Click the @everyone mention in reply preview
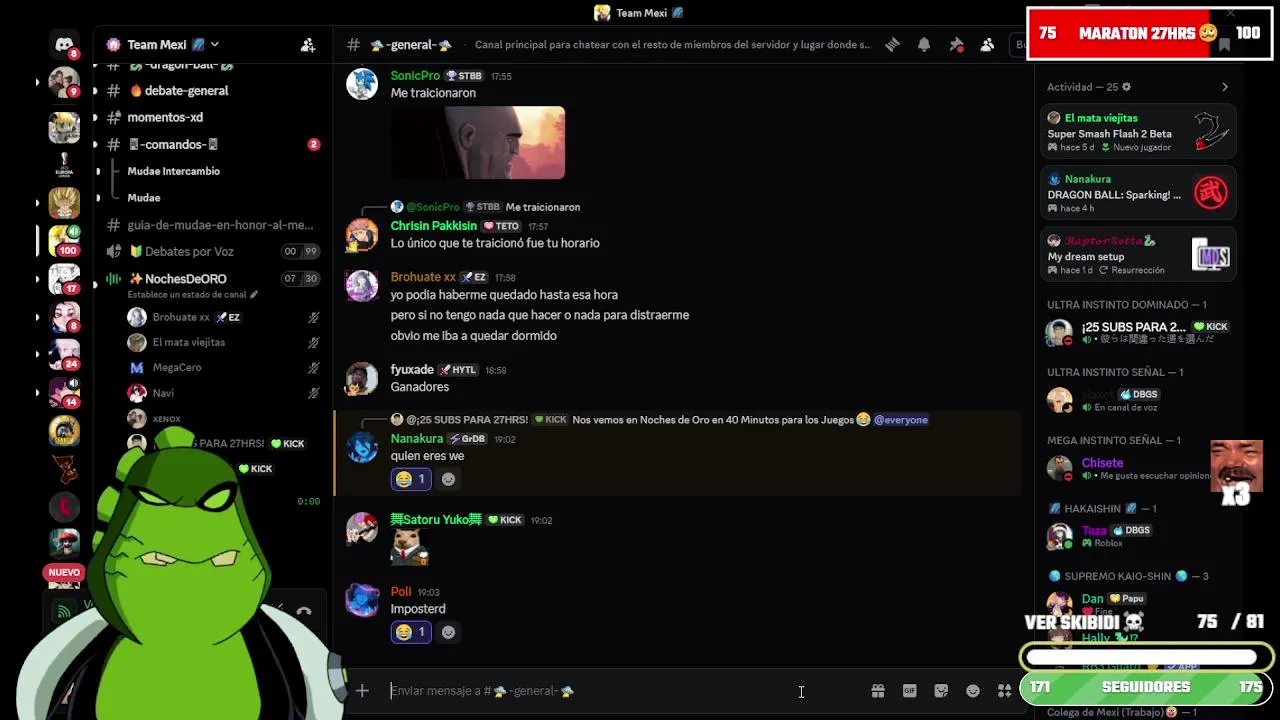 tap(901, 420)
